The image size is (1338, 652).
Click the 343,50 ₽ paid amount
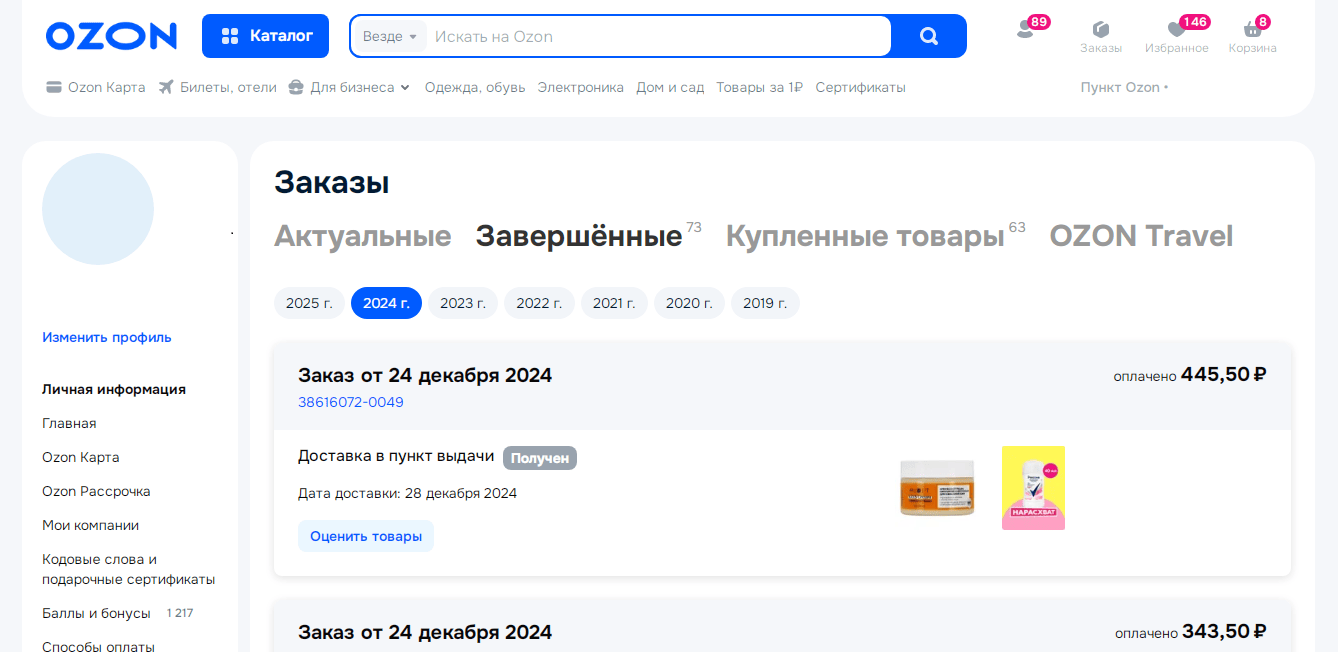pos(1224,632)
